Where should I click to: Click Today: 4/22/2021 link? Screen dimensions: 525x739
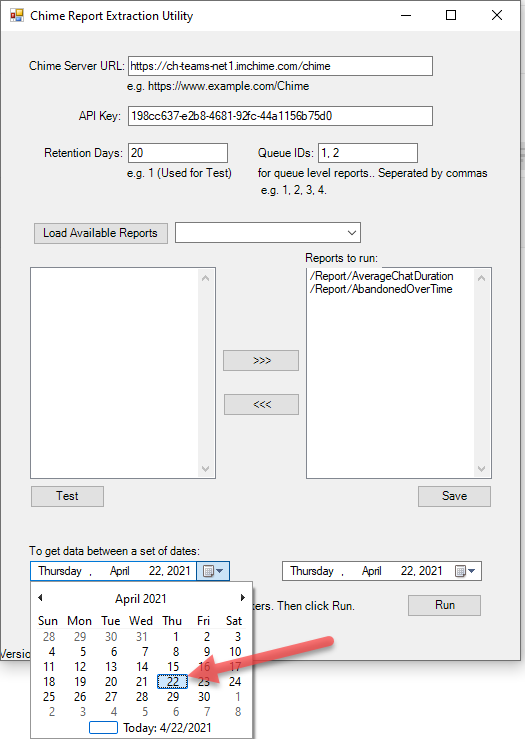coord(167,728)
